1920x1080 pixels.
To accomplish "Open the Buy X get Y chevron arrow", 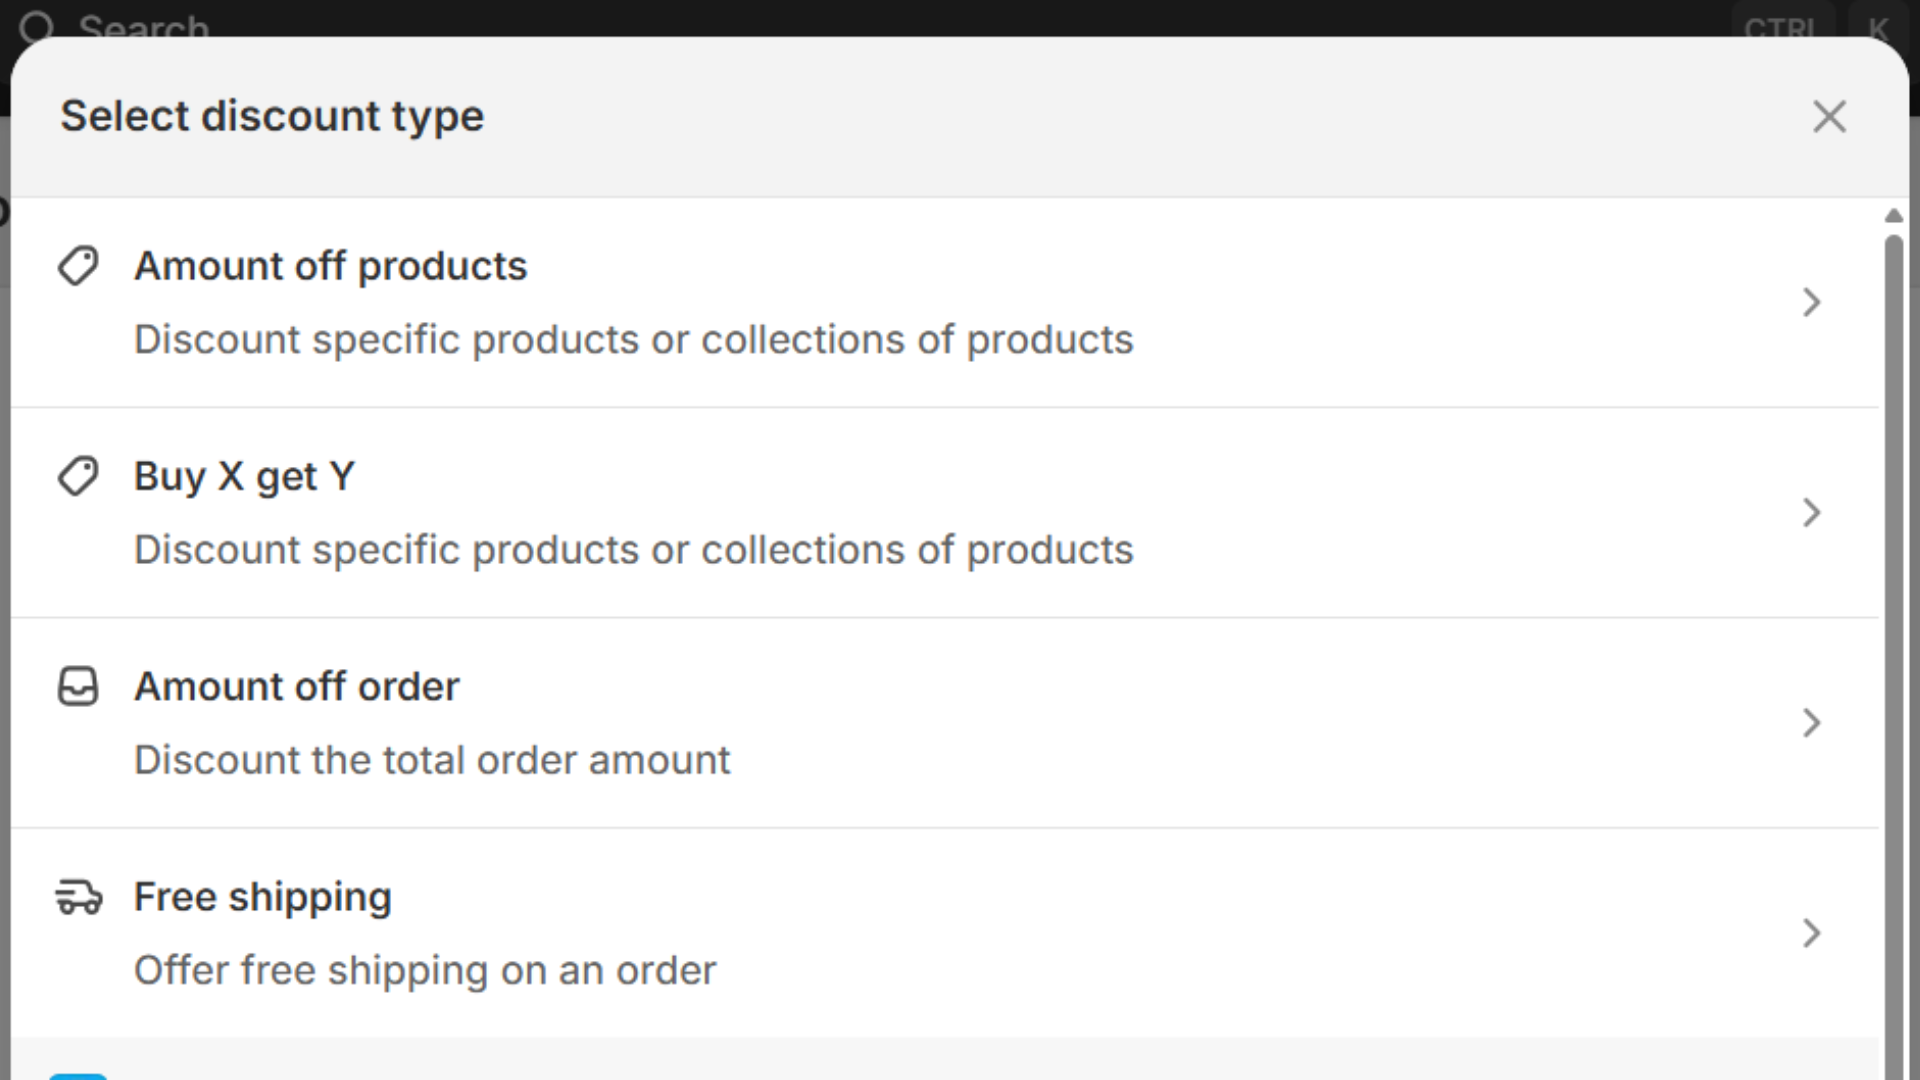I will tap(1811, 513).
